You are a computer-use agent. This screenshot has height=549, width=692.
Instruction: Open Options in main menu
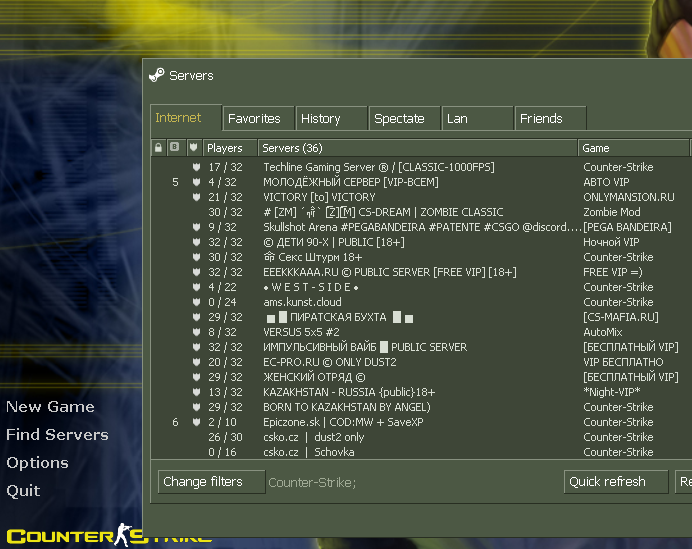click(38, 463)
